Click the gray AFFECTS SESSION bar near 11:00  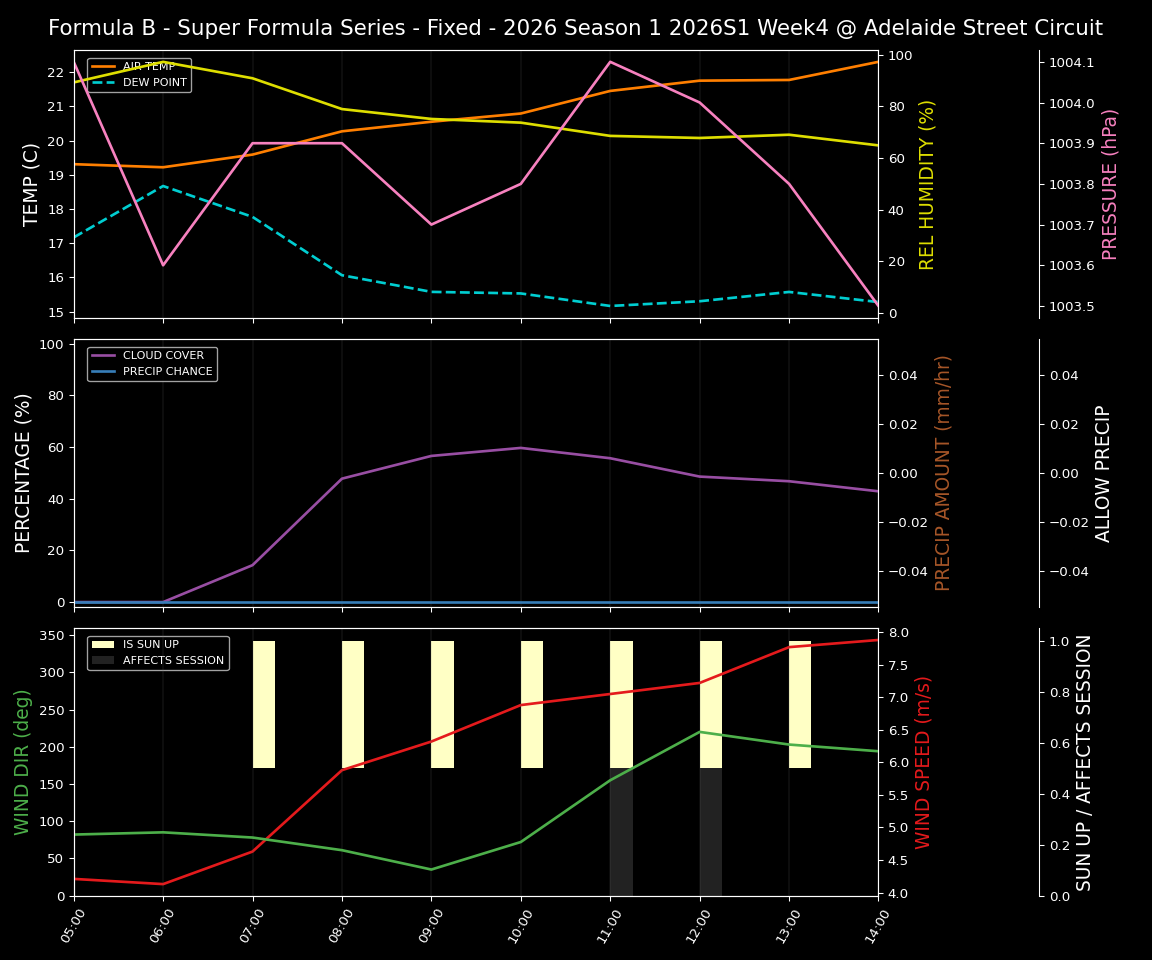click(x=622, y=830)
